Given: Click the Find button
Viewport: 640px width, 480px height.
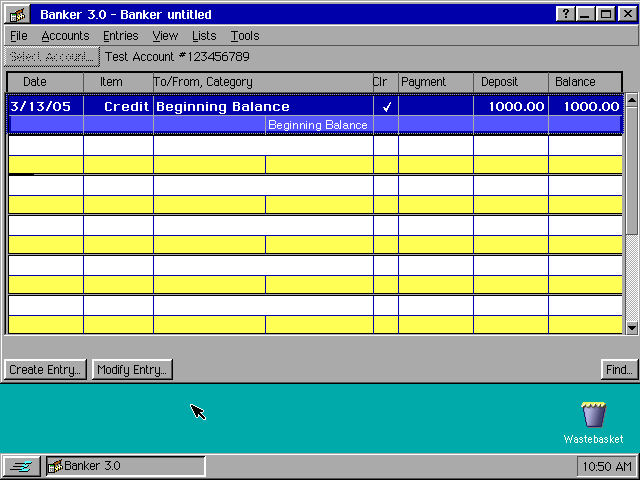Looking at the screenshot, I should pos(619,369).
